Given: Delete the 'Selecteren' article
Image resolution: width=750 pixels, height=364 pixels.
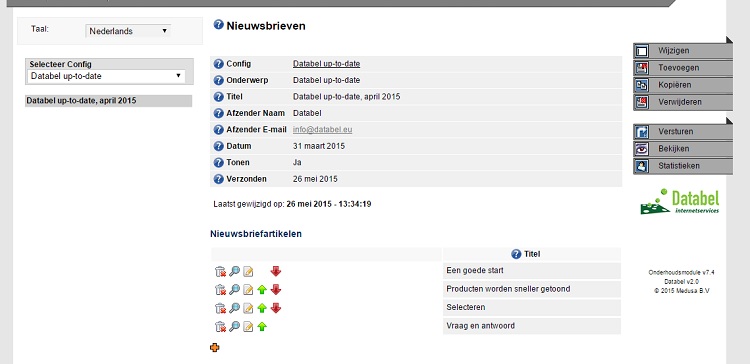Looking at the screenshot, I should click(220, 309).
